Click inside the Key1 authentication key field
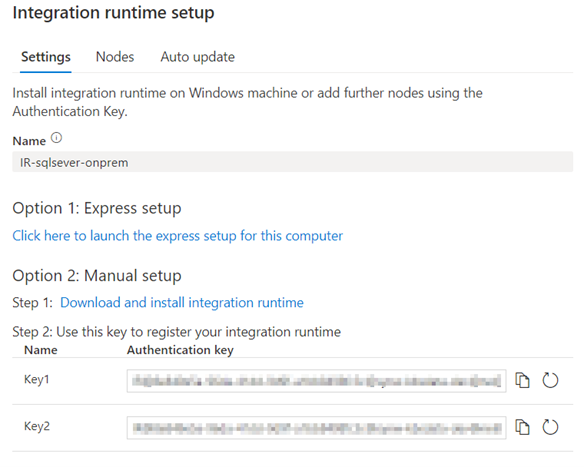The width and height of the screenshot is (584, 467). pyautogui.click(x=317, y=381)
